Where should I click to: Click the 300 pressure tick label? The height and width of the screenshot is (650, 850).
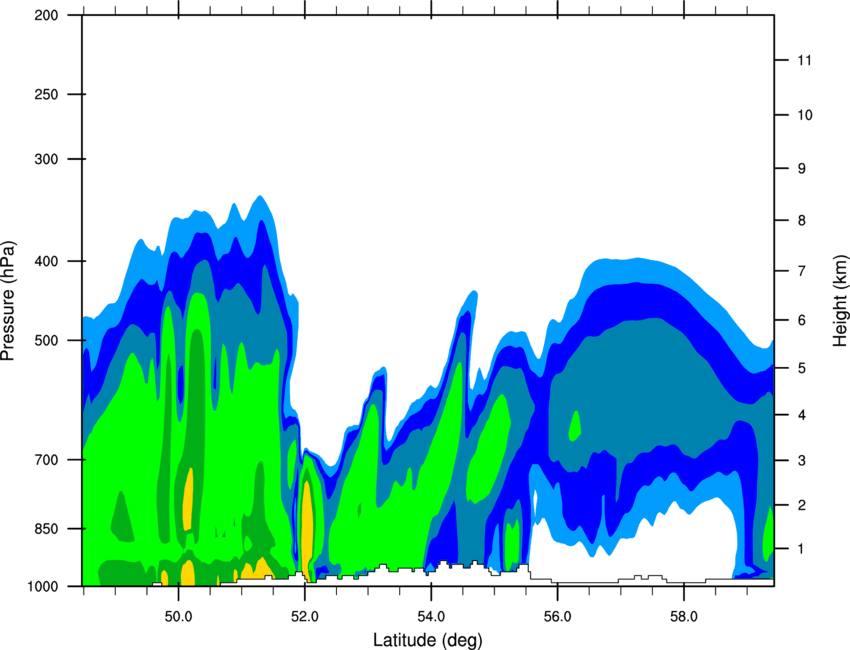(46, 159)
